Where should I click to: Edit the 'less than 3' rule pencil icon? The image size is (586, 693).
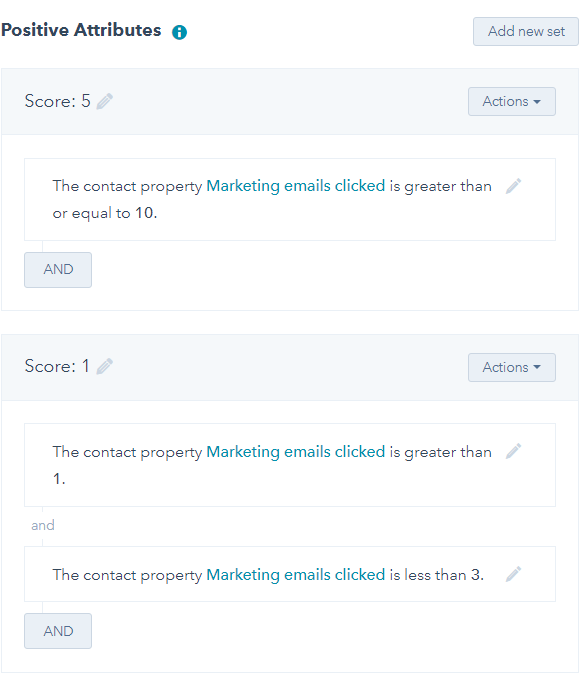(514, 574)
